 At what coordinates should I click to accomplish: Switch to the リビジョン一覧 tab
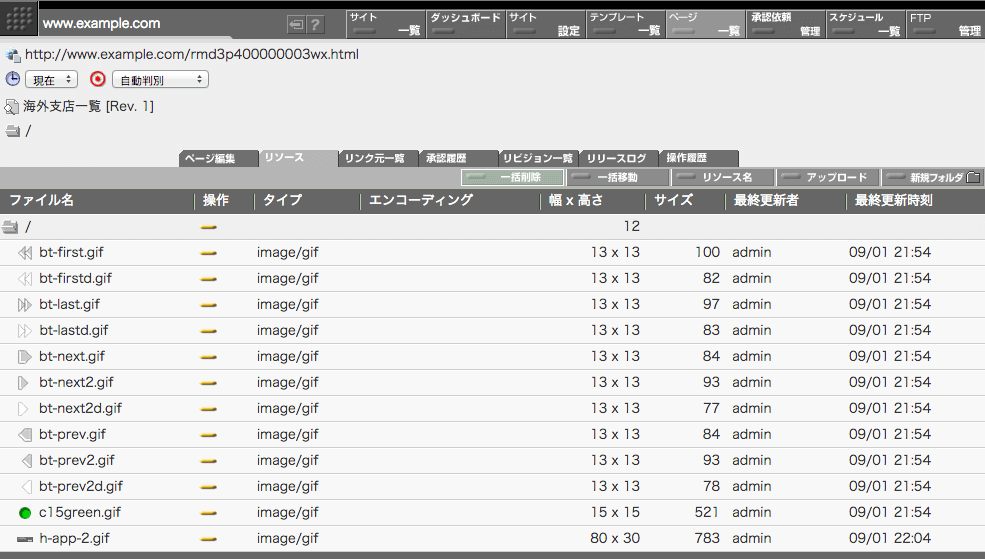[538, 158]
